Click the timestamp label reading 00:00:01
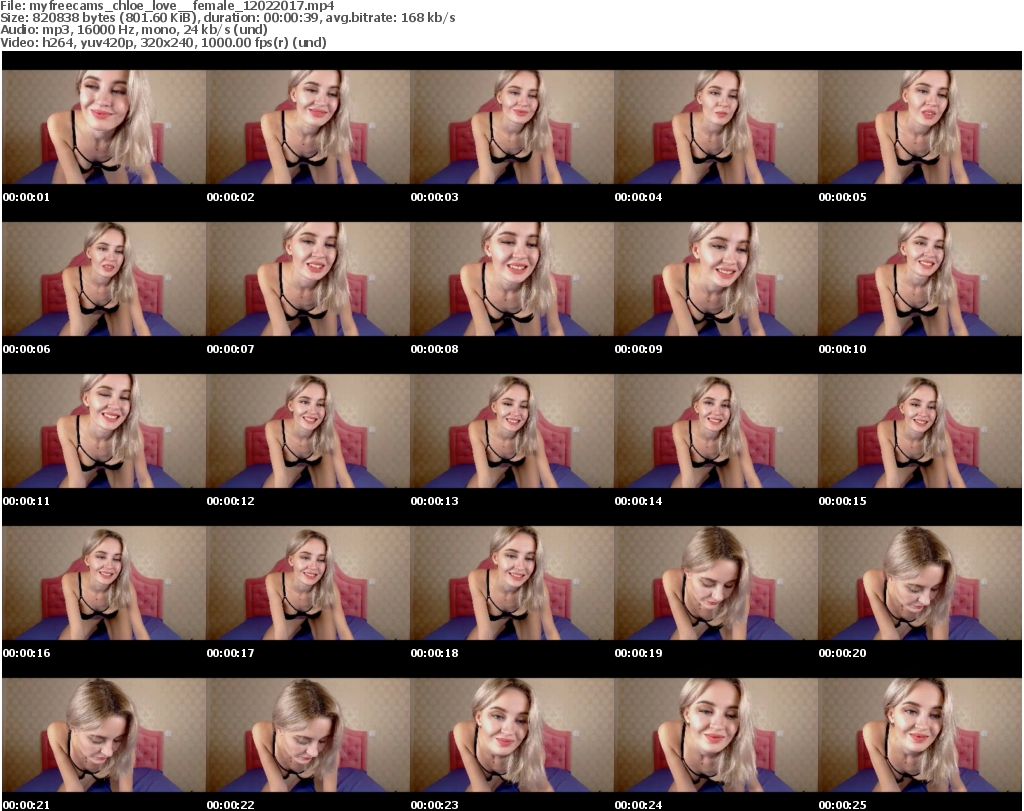This screenshot has width=1024, height=811. (x=26, y=197)
